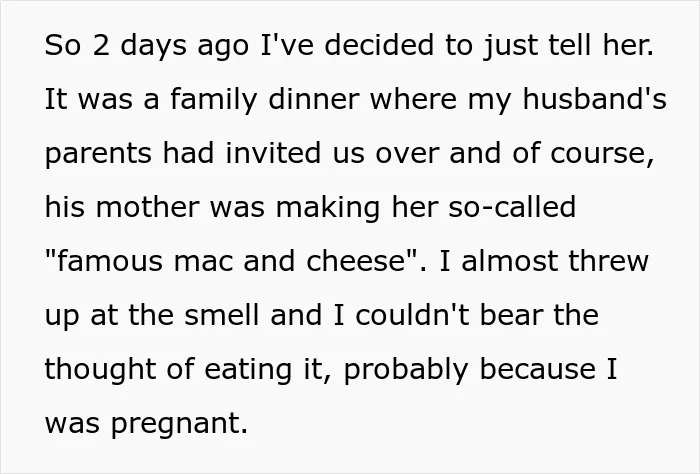Screen dimensions: 700x474
Task: Click the word "probably"
Action: point(406,370)
